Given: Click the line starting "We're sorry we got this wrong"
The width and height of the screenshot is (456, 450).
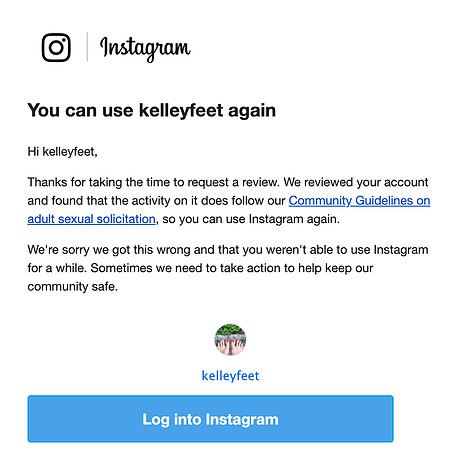Looking at the screenshot, I should [x=228, y=250].
